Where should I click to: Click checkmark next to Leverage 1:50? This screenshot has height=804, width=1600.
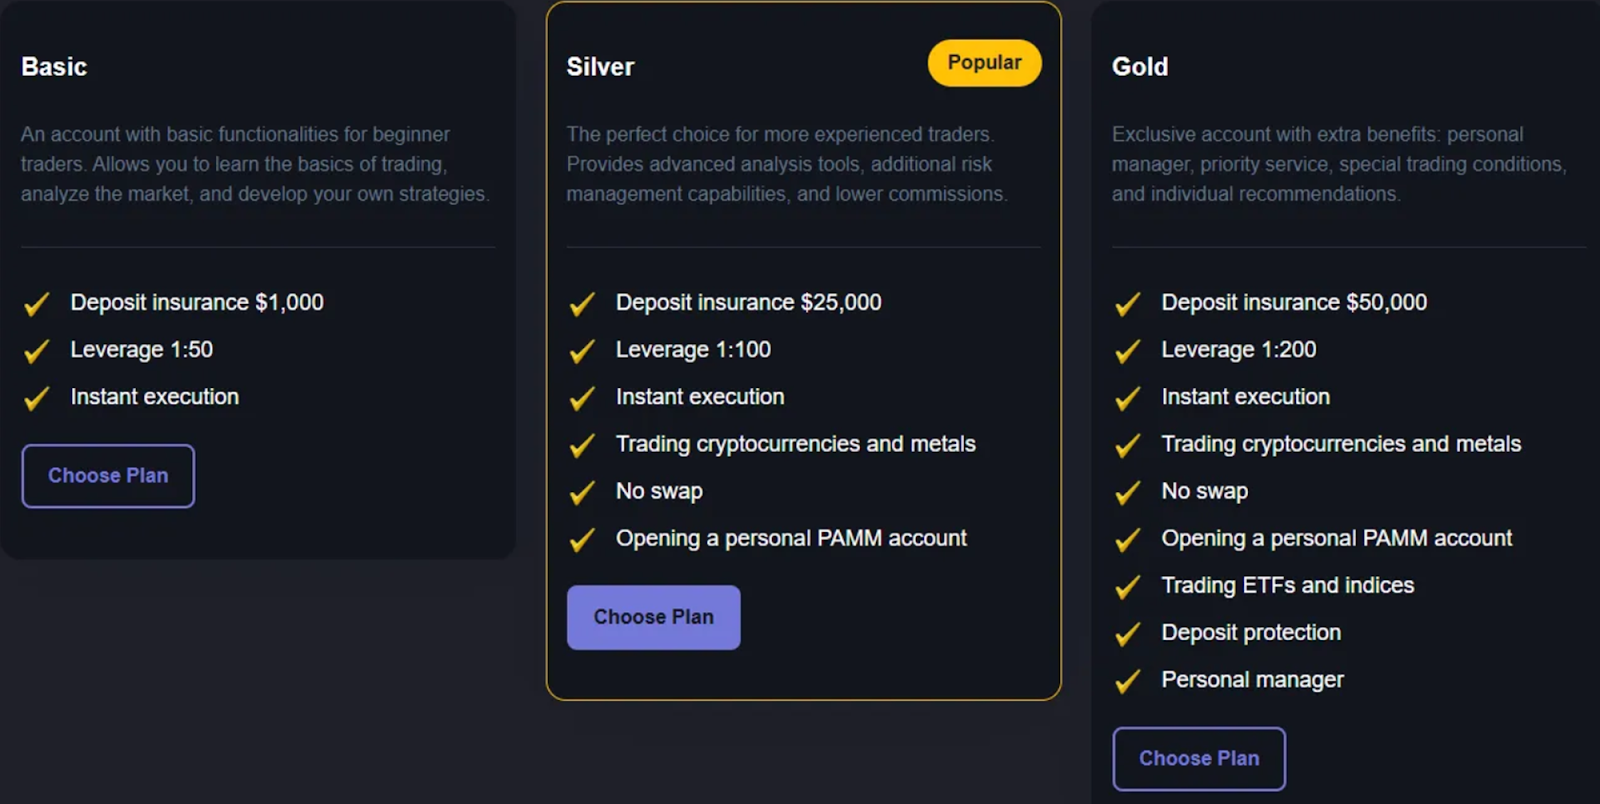tap(37, 351)
